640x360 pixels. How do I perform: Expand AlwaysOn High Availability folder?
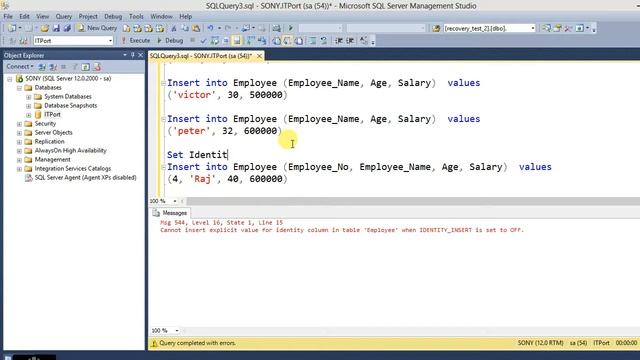point(19,151)
